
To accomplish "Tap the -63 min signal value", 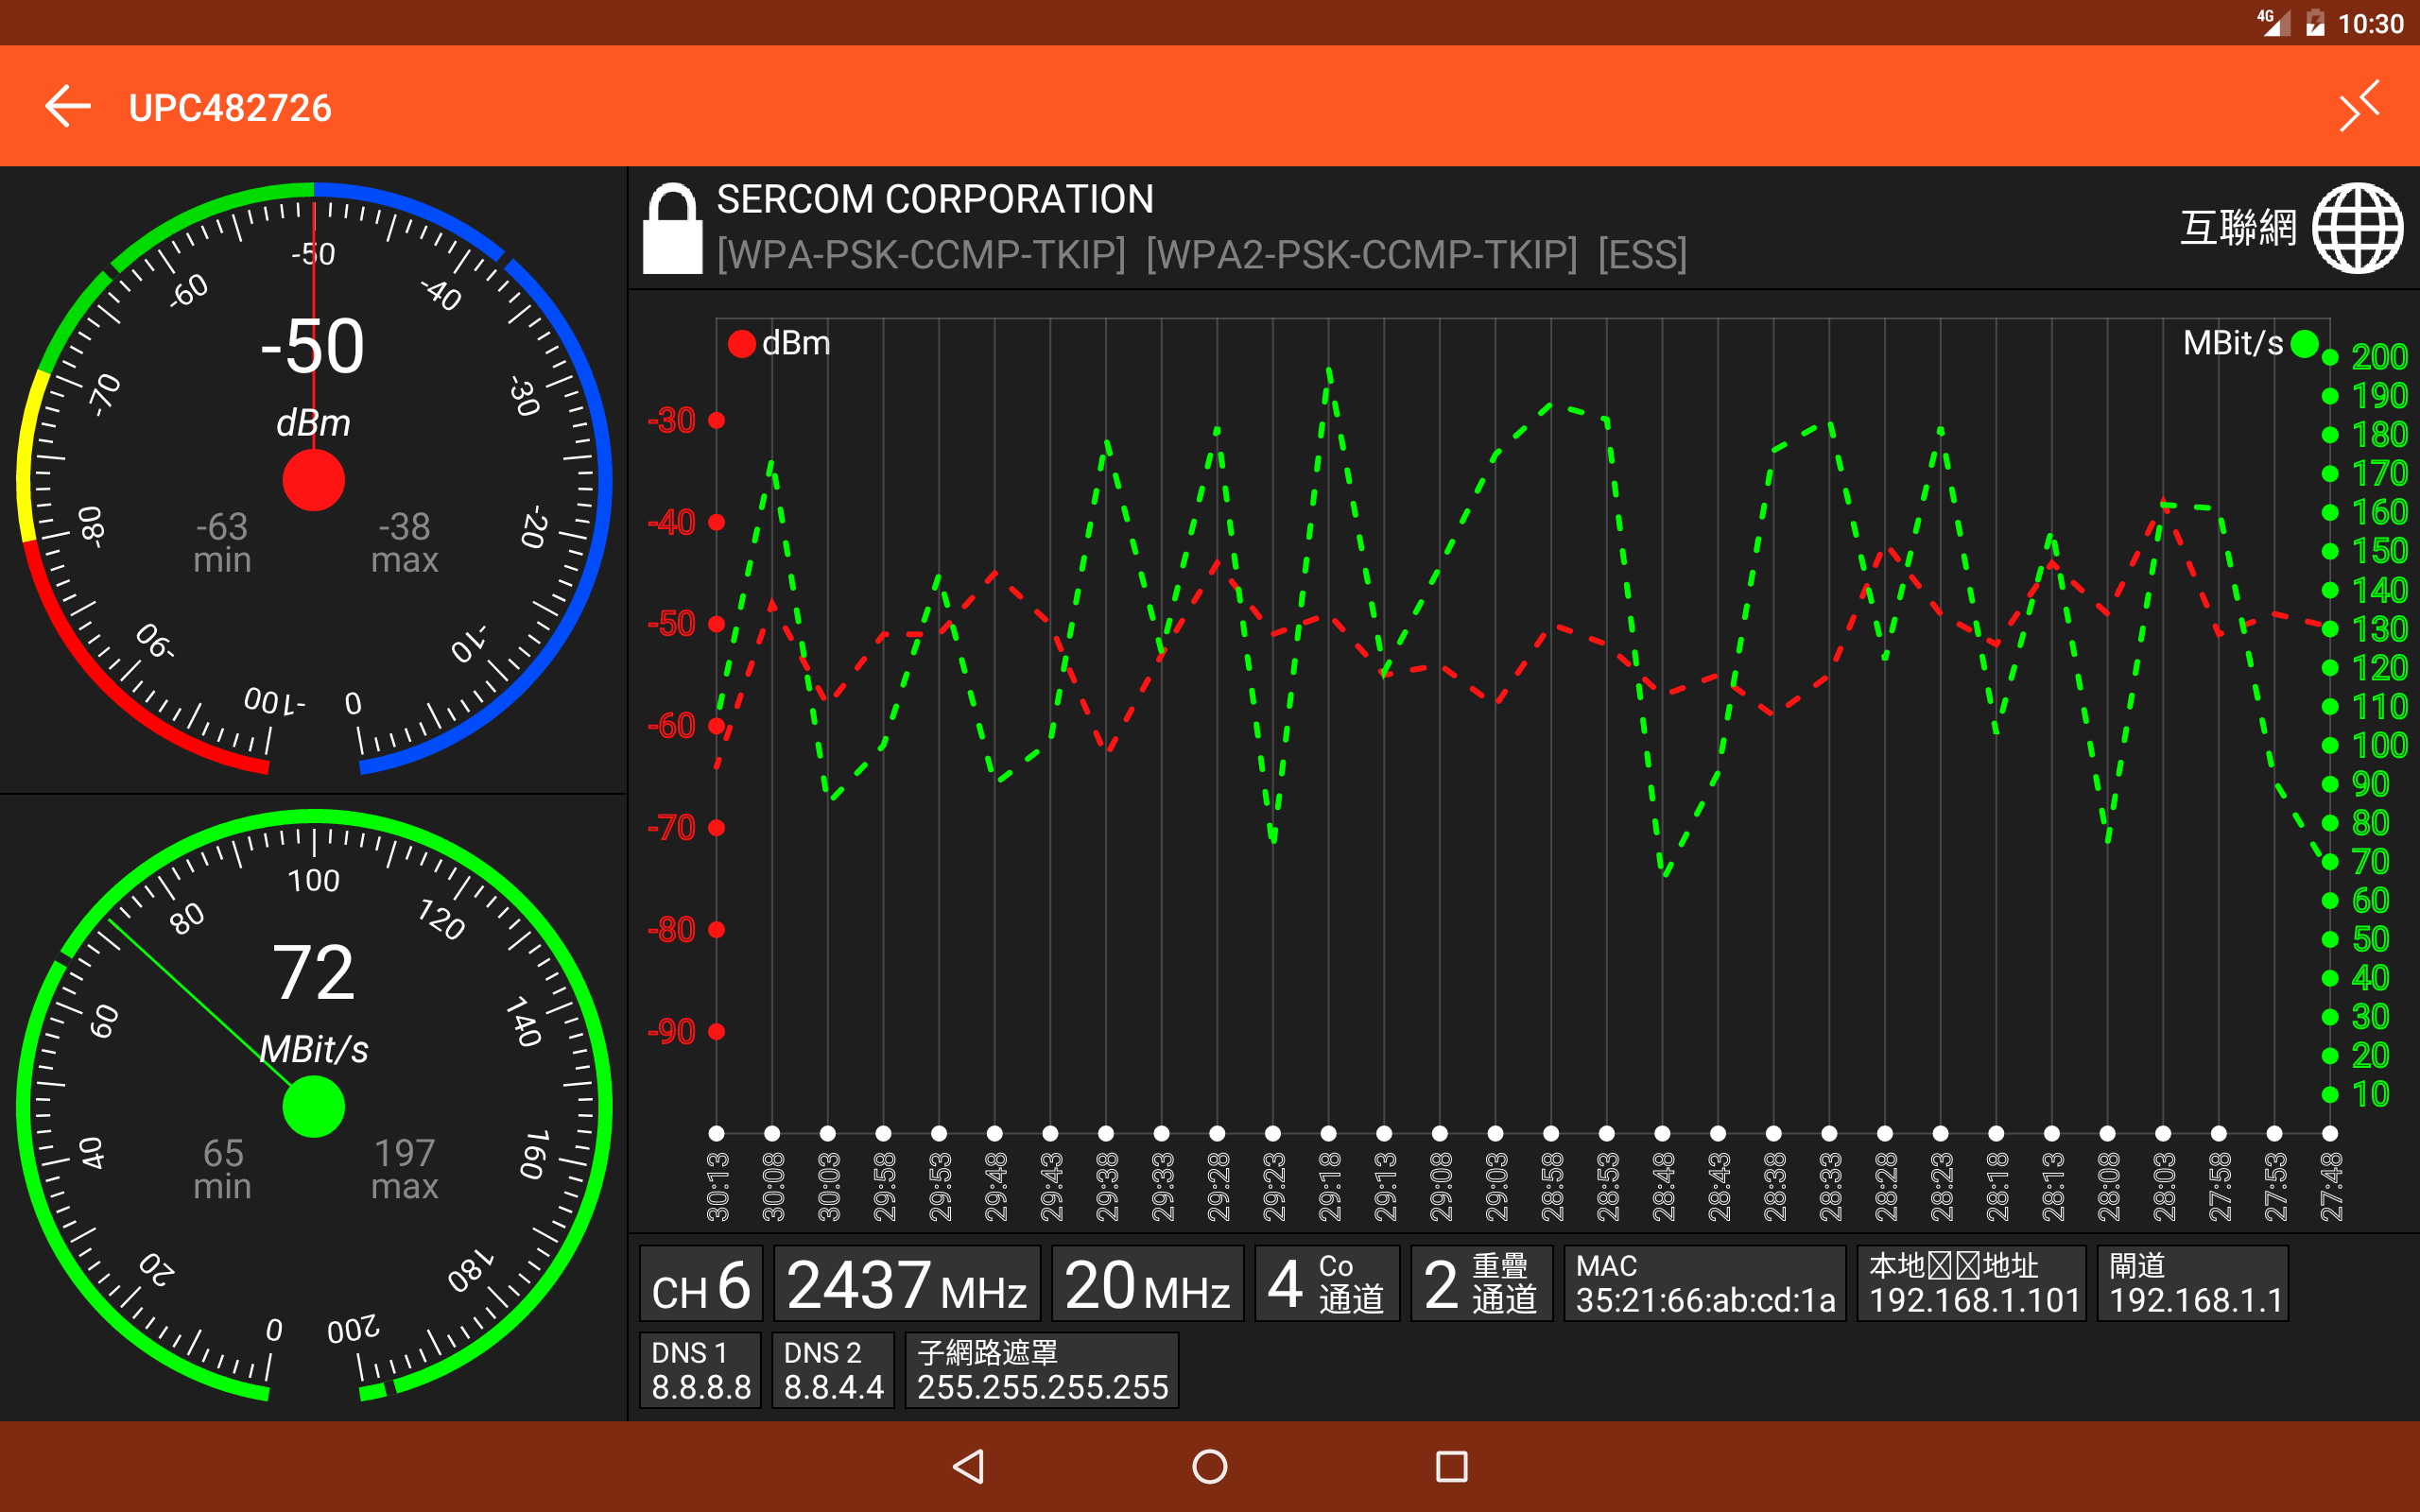I will coord(222,526).
